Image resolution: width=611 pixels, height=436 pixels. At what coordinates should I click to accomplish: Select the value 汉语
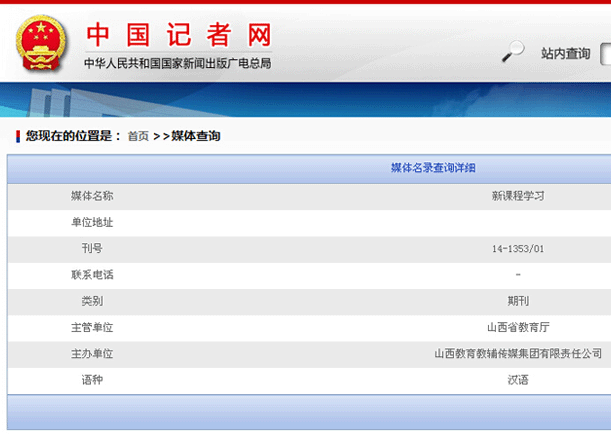[x=518, y=380]
